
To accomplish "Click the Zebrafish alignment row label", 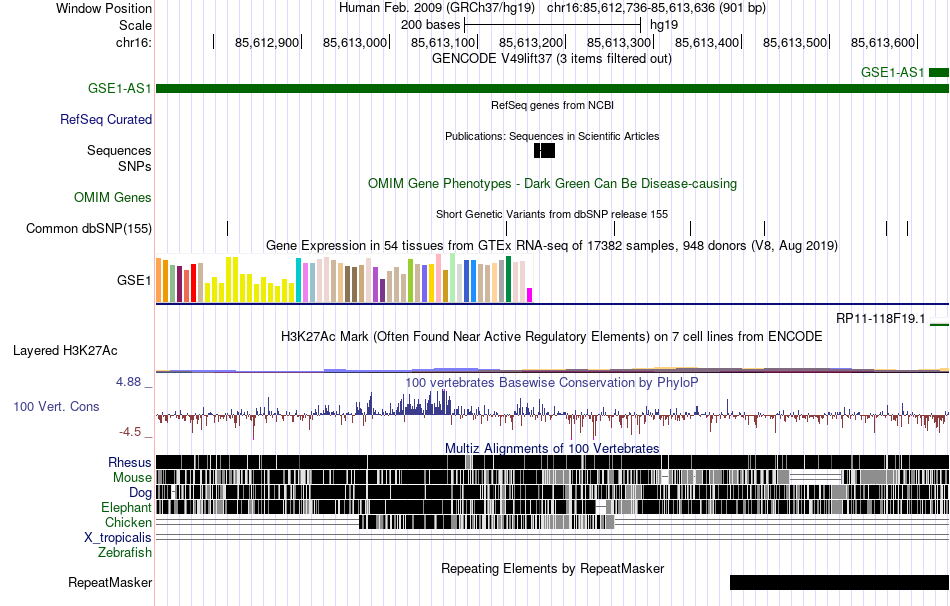I will coord(125,553).
